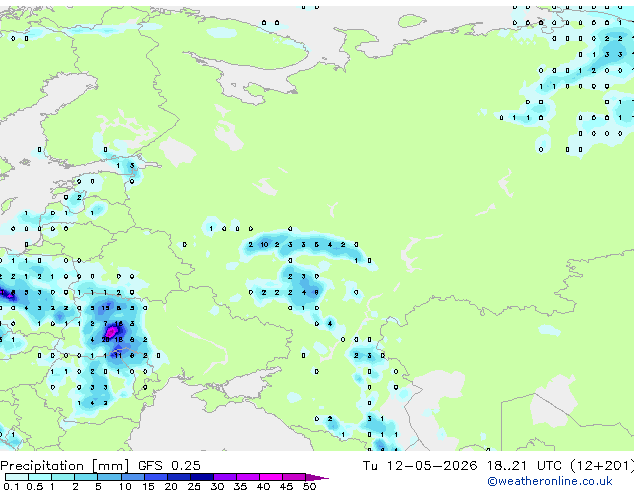This screenshot has height=490, width=634.
Task: Pick the 45–50 mm legend color swatch
Action: click(294, 477)
